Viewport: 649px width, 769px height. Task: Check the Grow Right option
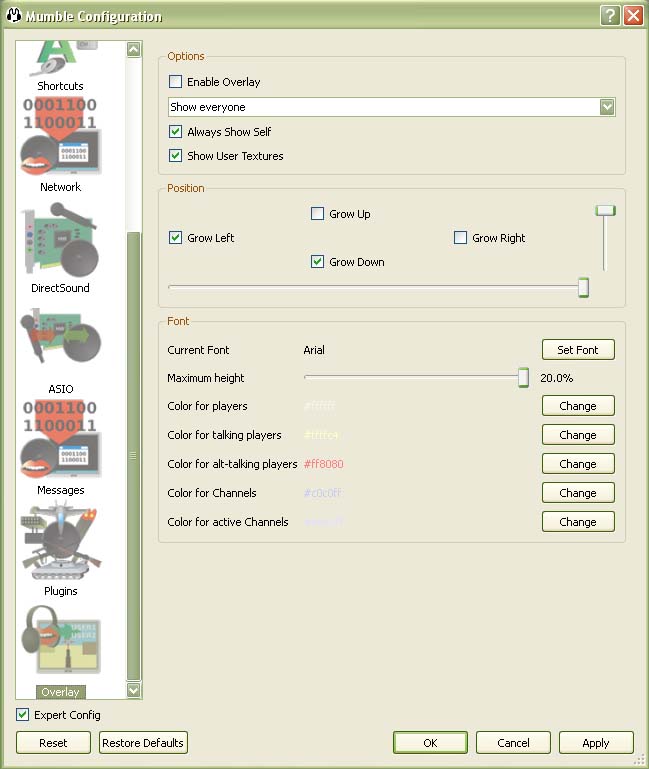tap(460, 237)
